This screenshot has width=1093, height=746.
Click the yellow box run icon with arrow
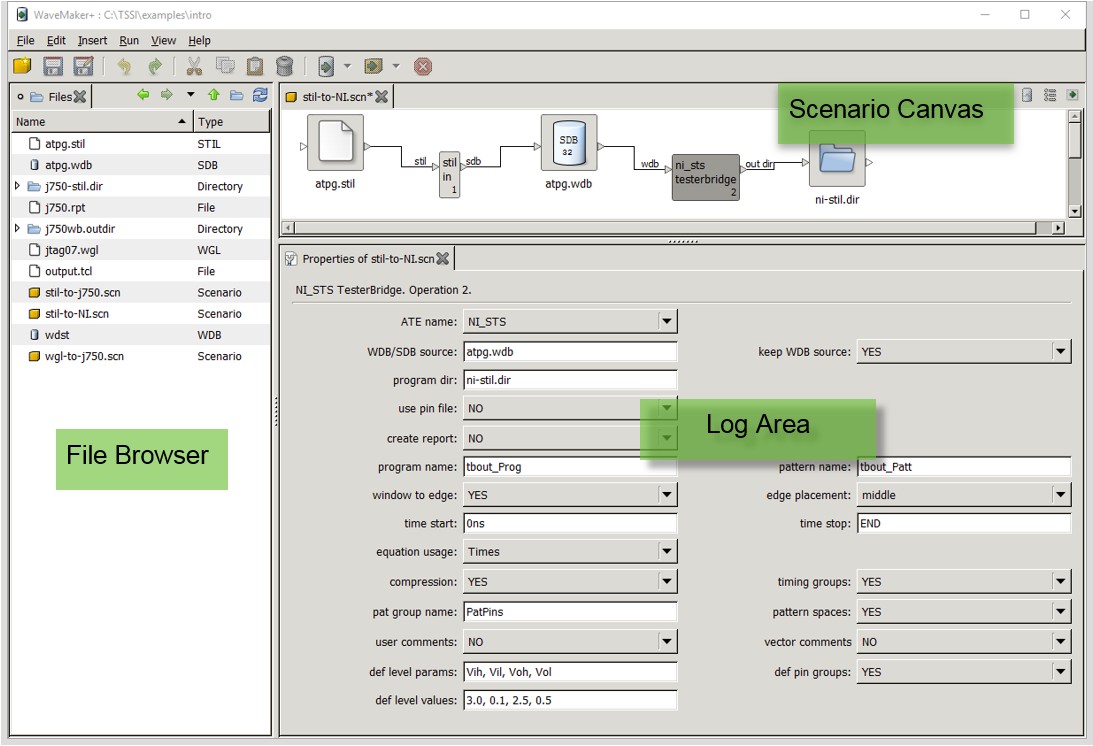[374, 66]
